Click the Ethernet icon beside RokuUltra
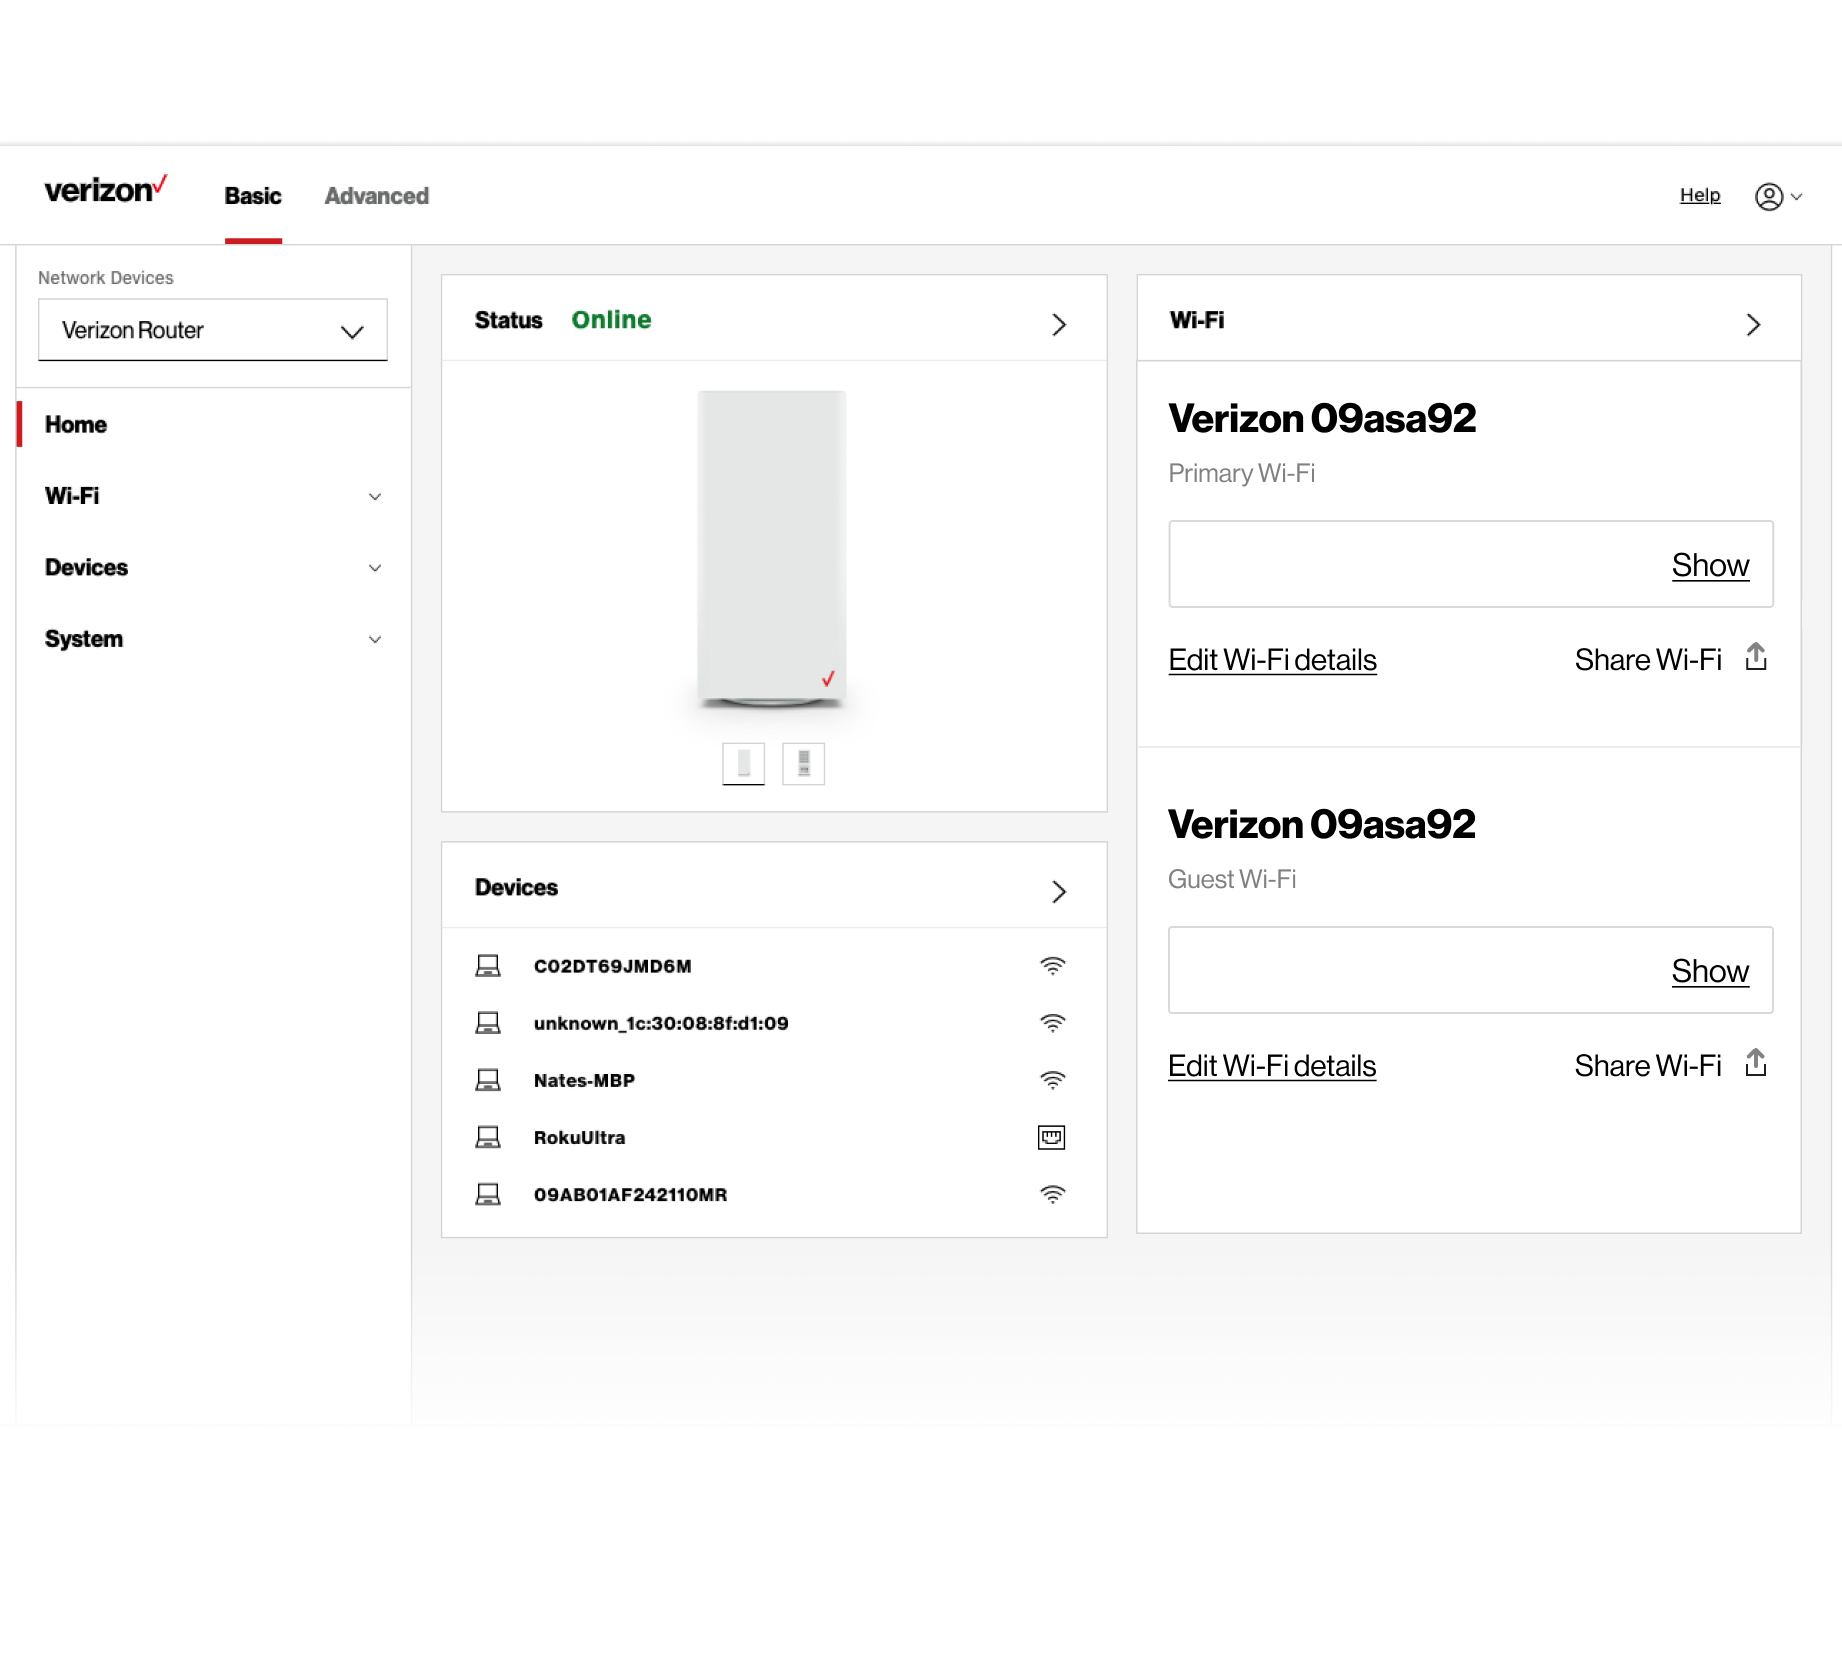 [1051, 1138]
